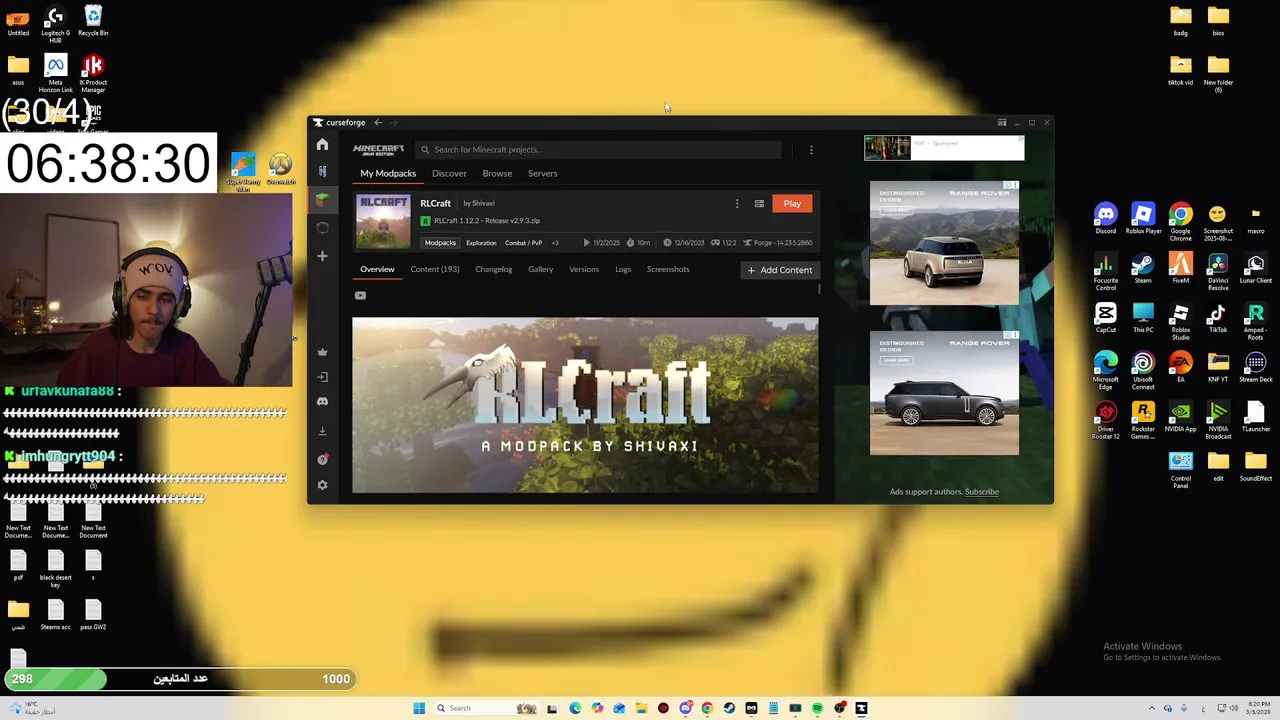The image size is (1280, 720).
Task: Go back with the CurseForge back arrow
Action: pos(378,123)
